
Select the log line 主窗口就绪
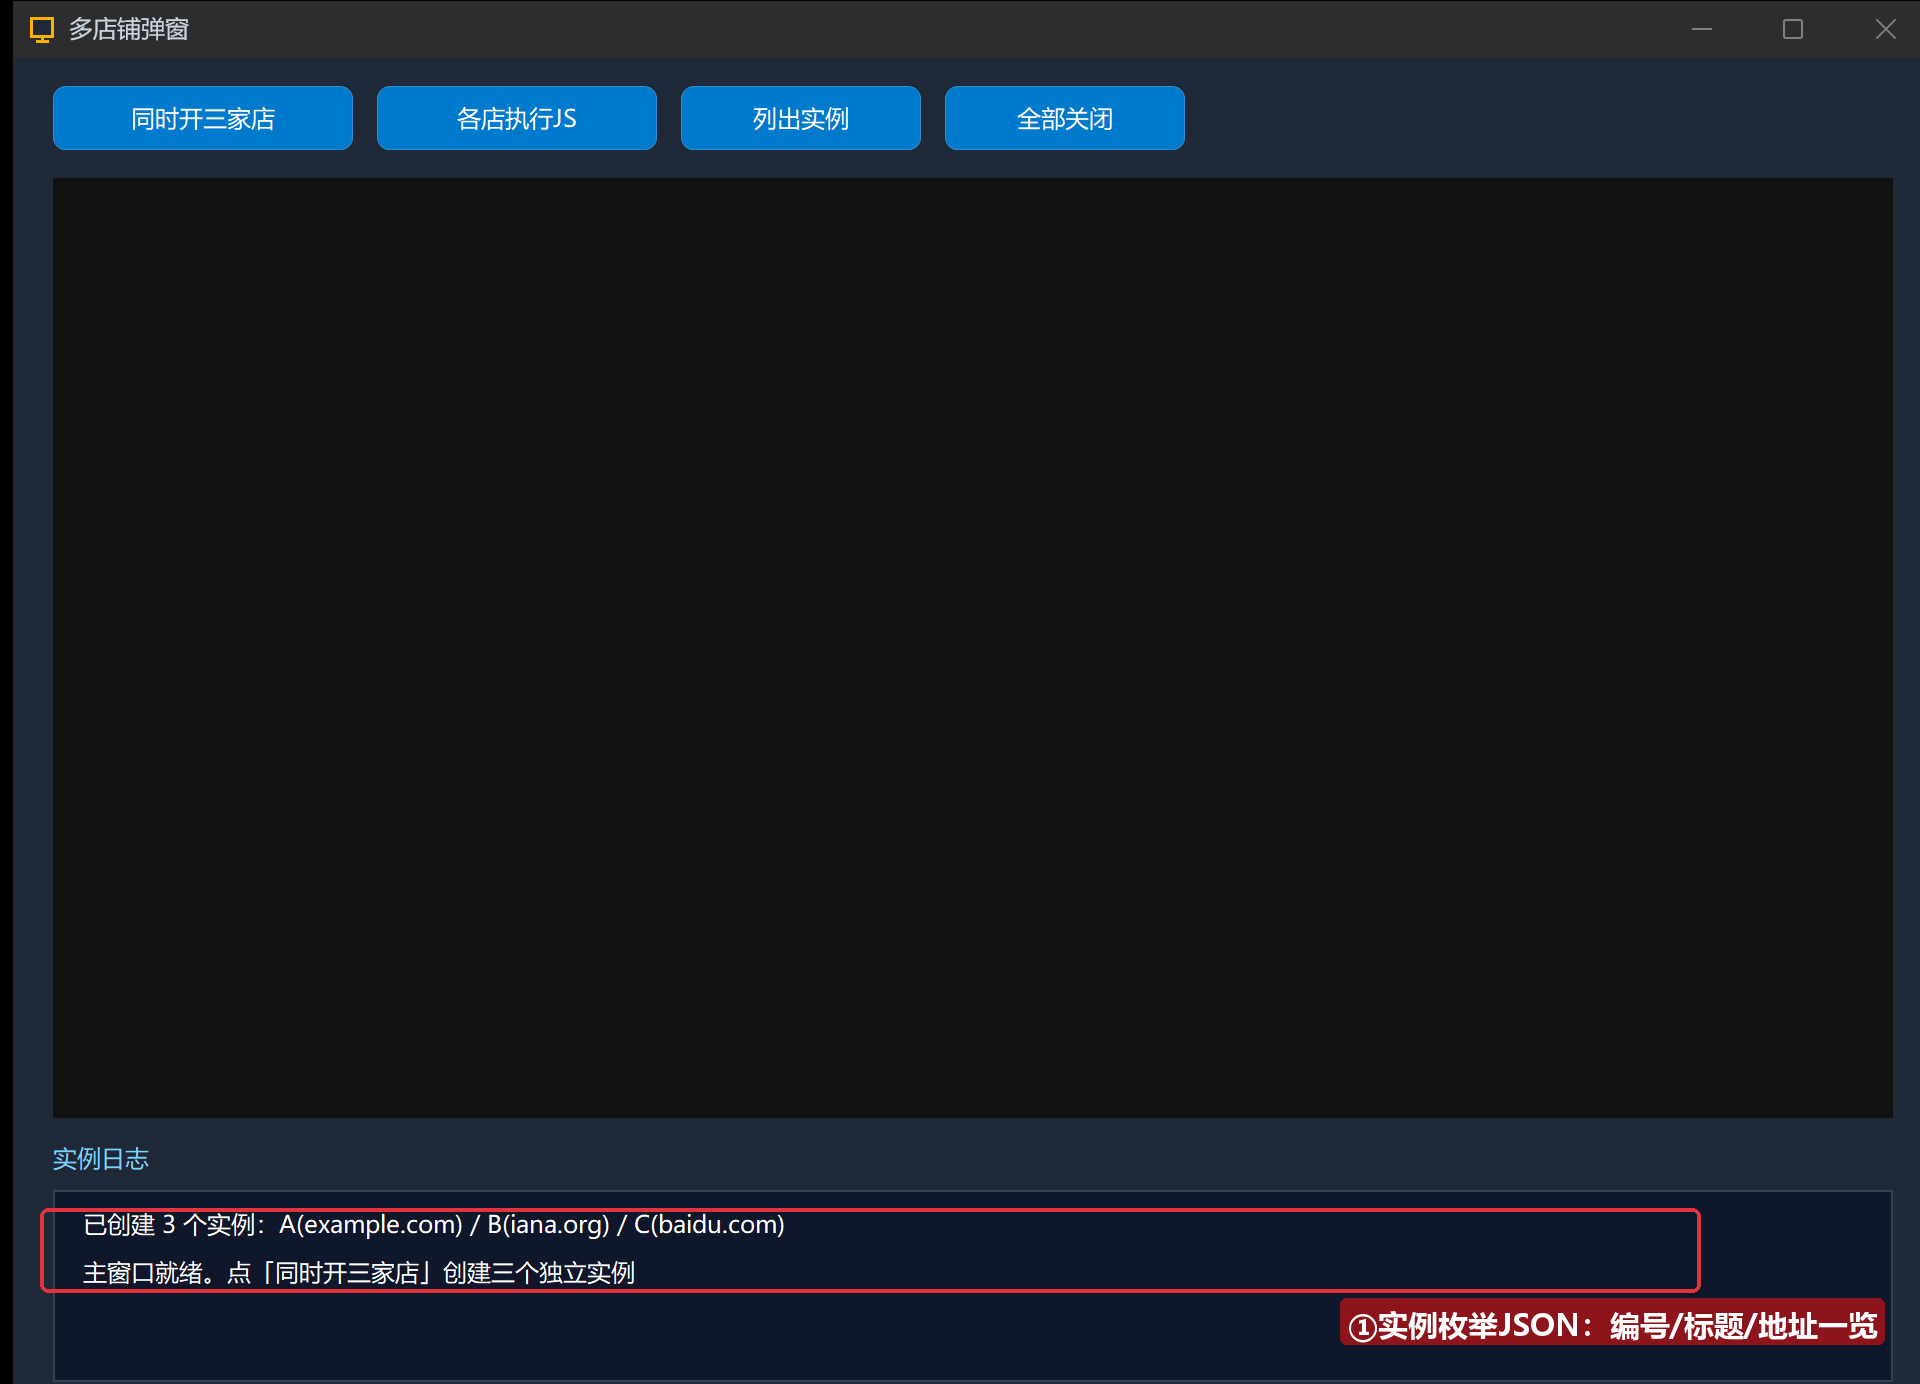point(359,1273)
